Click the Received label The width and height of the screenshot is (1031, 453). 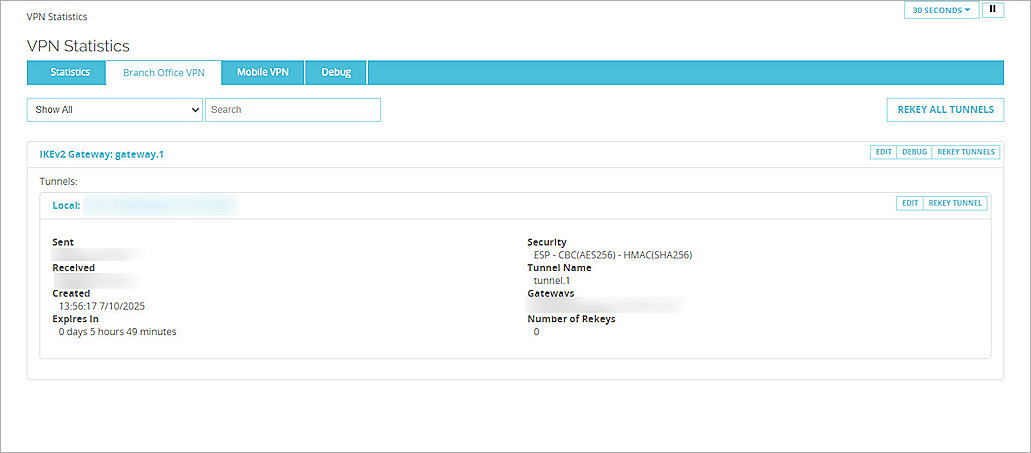74,268
